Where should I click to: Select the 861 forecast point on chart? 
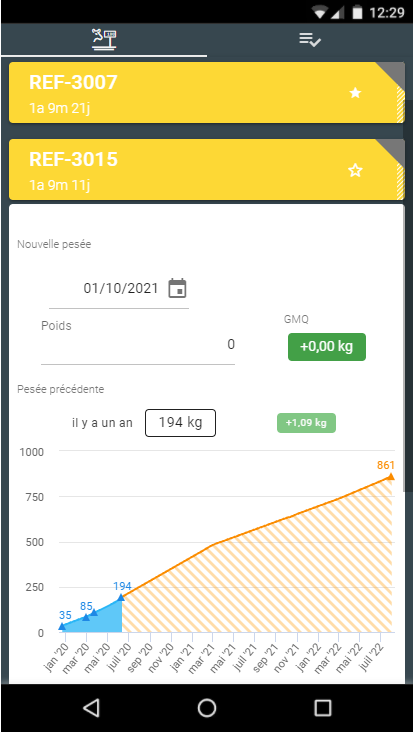[x=391, y=476]
